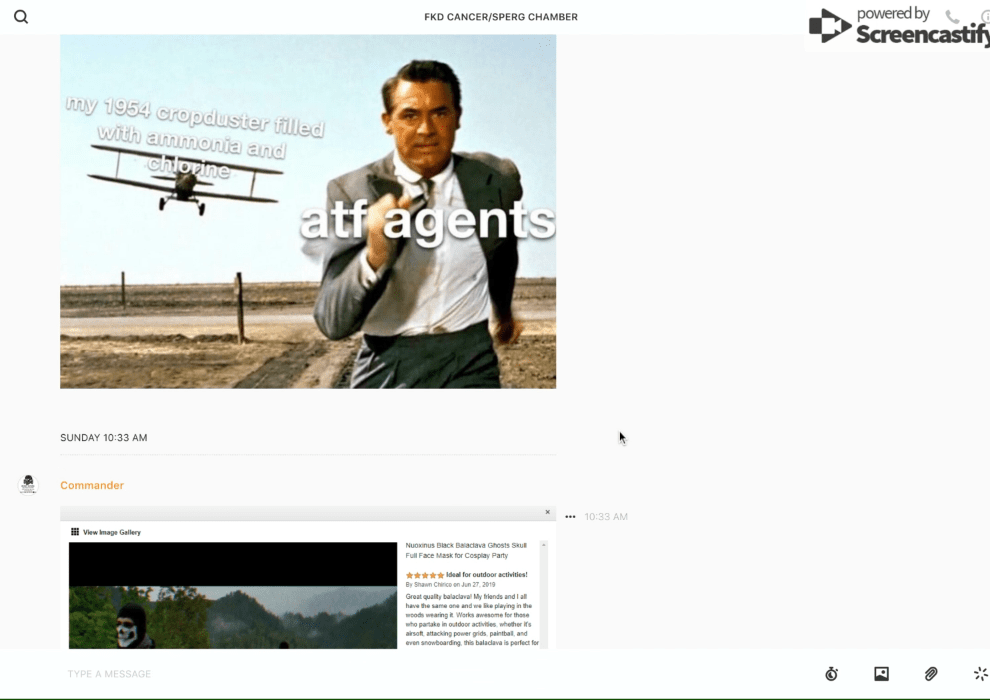The image size is (990, 700).
Task: Click the starburst icon right of the paperclip
Action: tap(980, 674)
